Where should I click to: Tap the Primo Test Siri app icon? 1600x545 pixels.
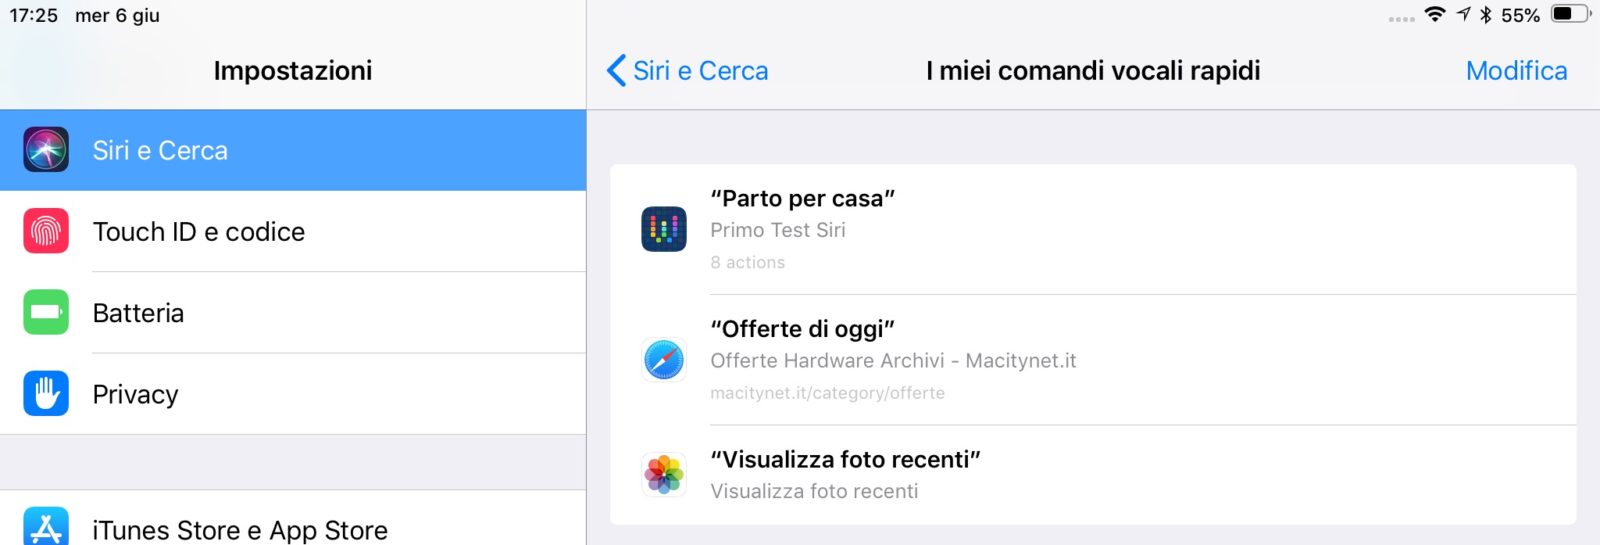pyautogui.click(x=664, y=229)
